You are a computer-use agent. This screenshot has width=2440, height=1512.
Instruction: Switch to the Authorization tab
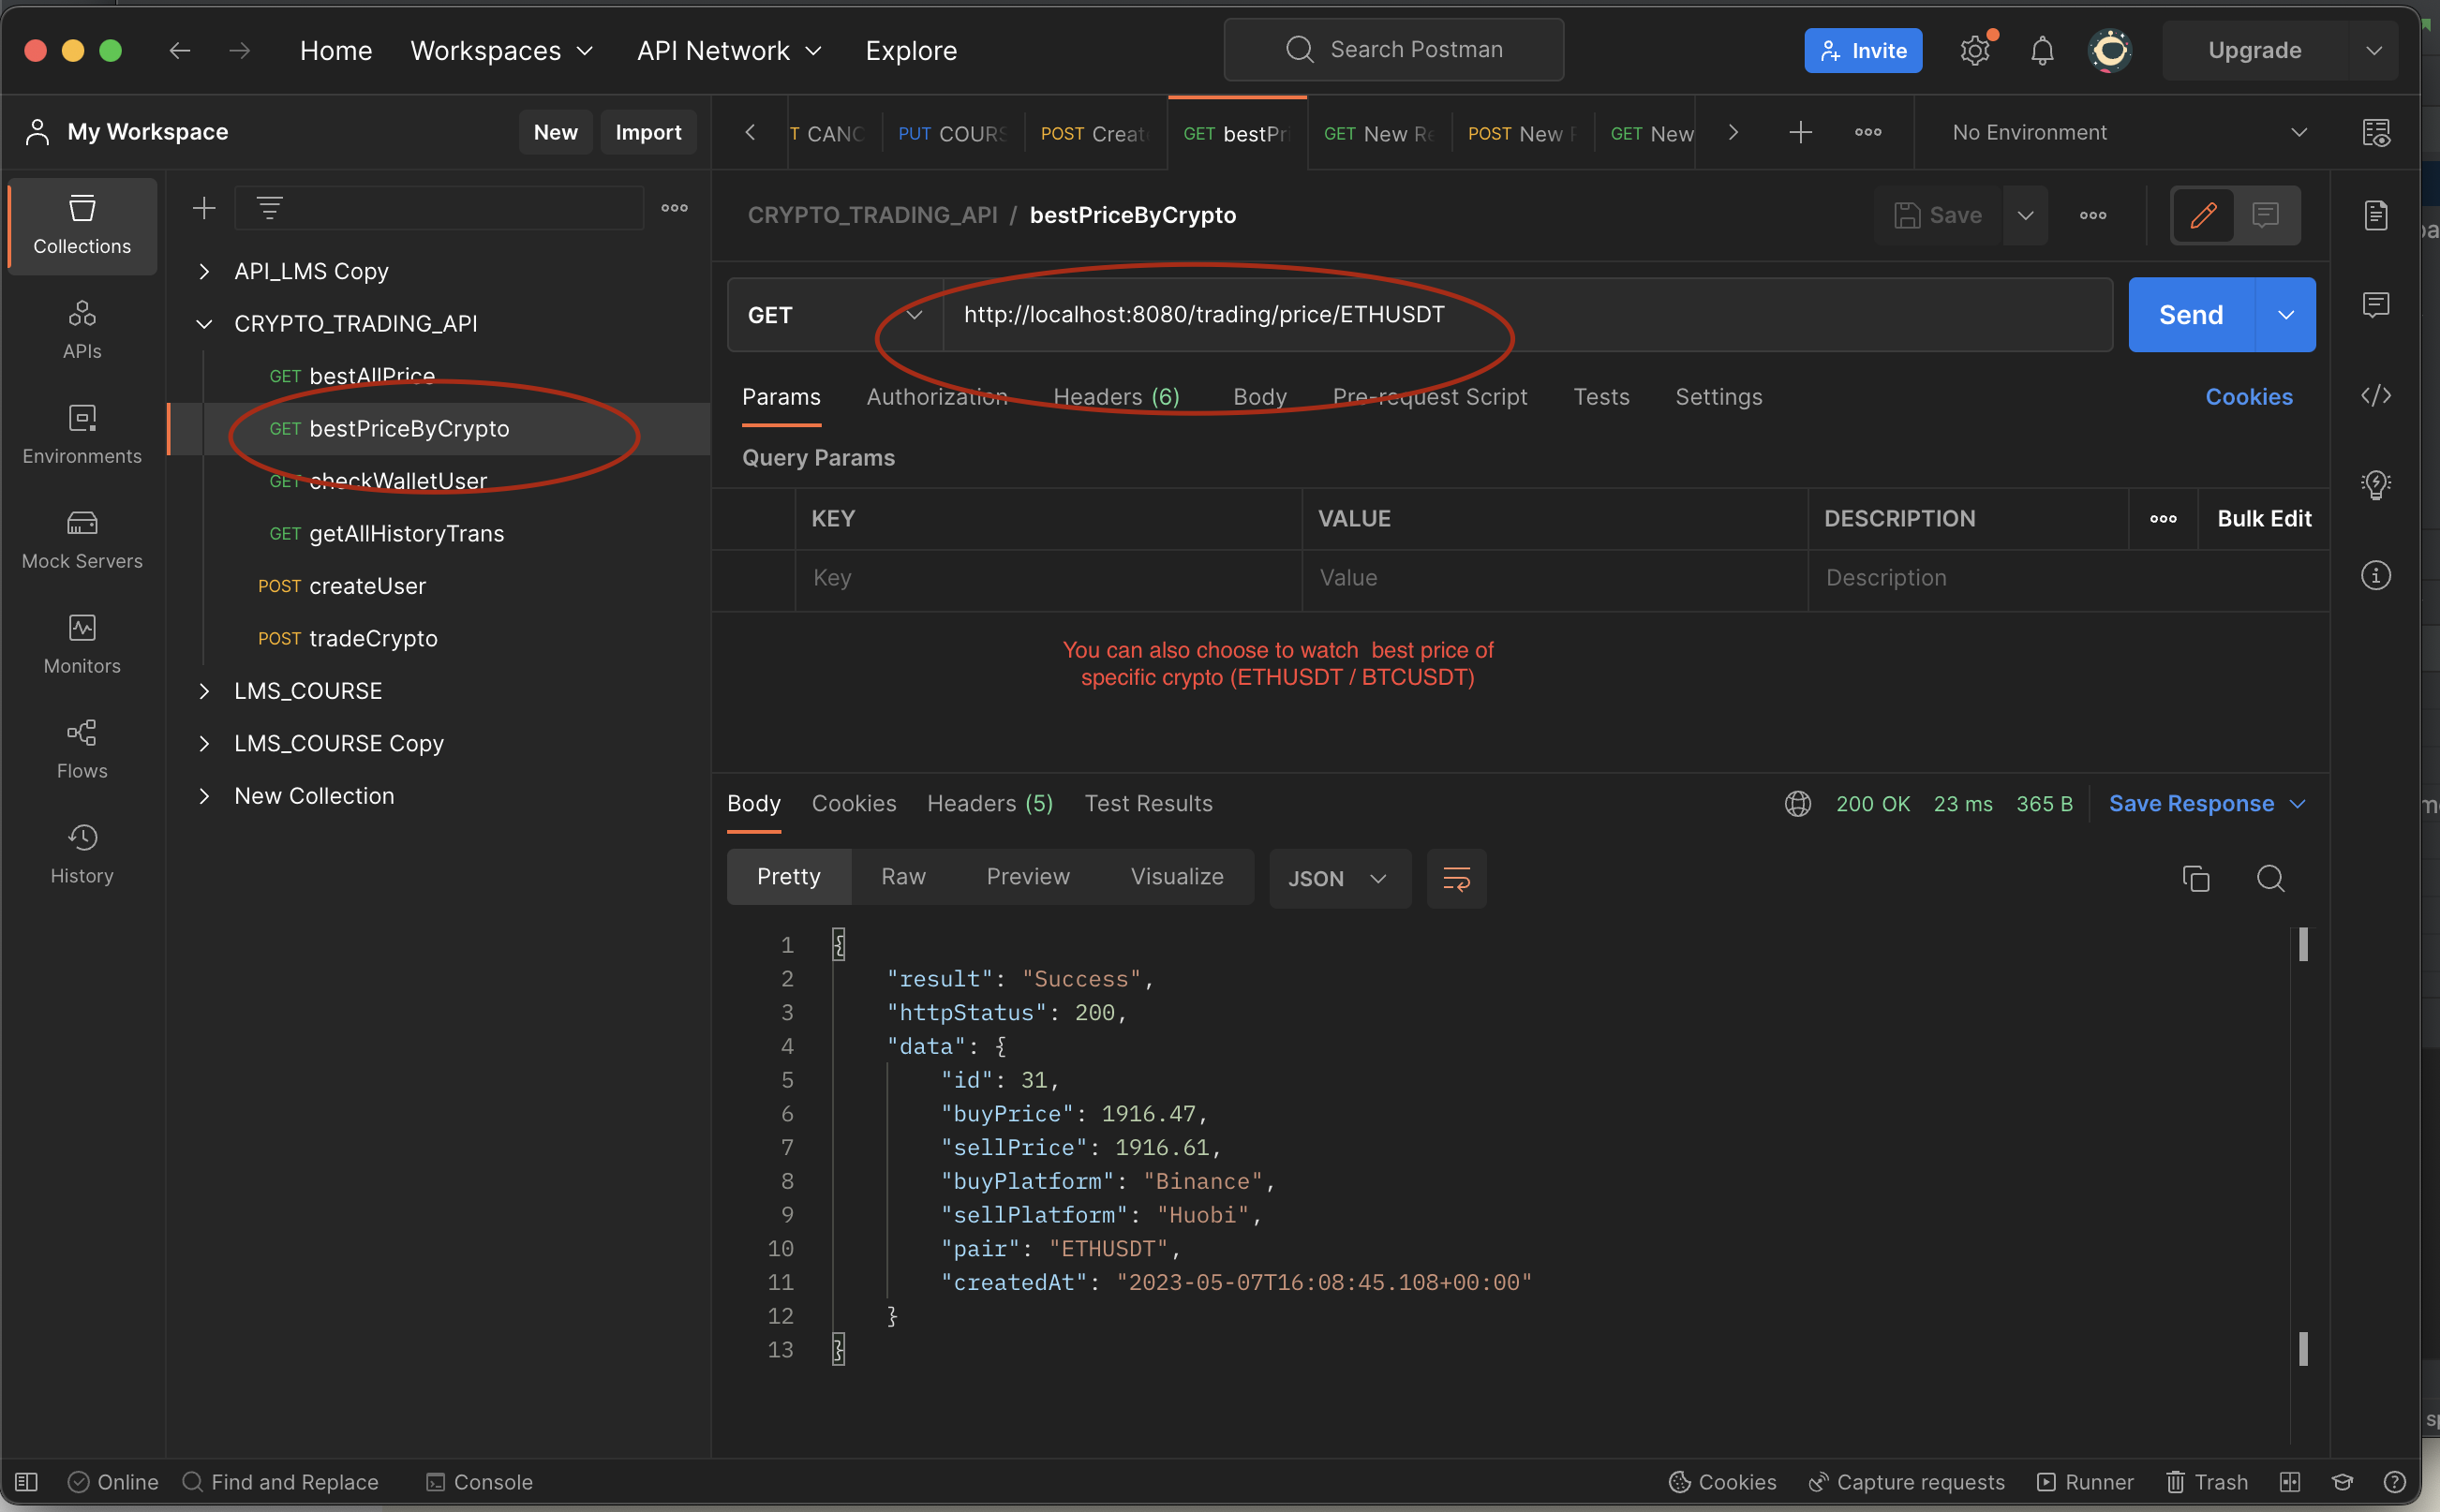coord(936,397)
